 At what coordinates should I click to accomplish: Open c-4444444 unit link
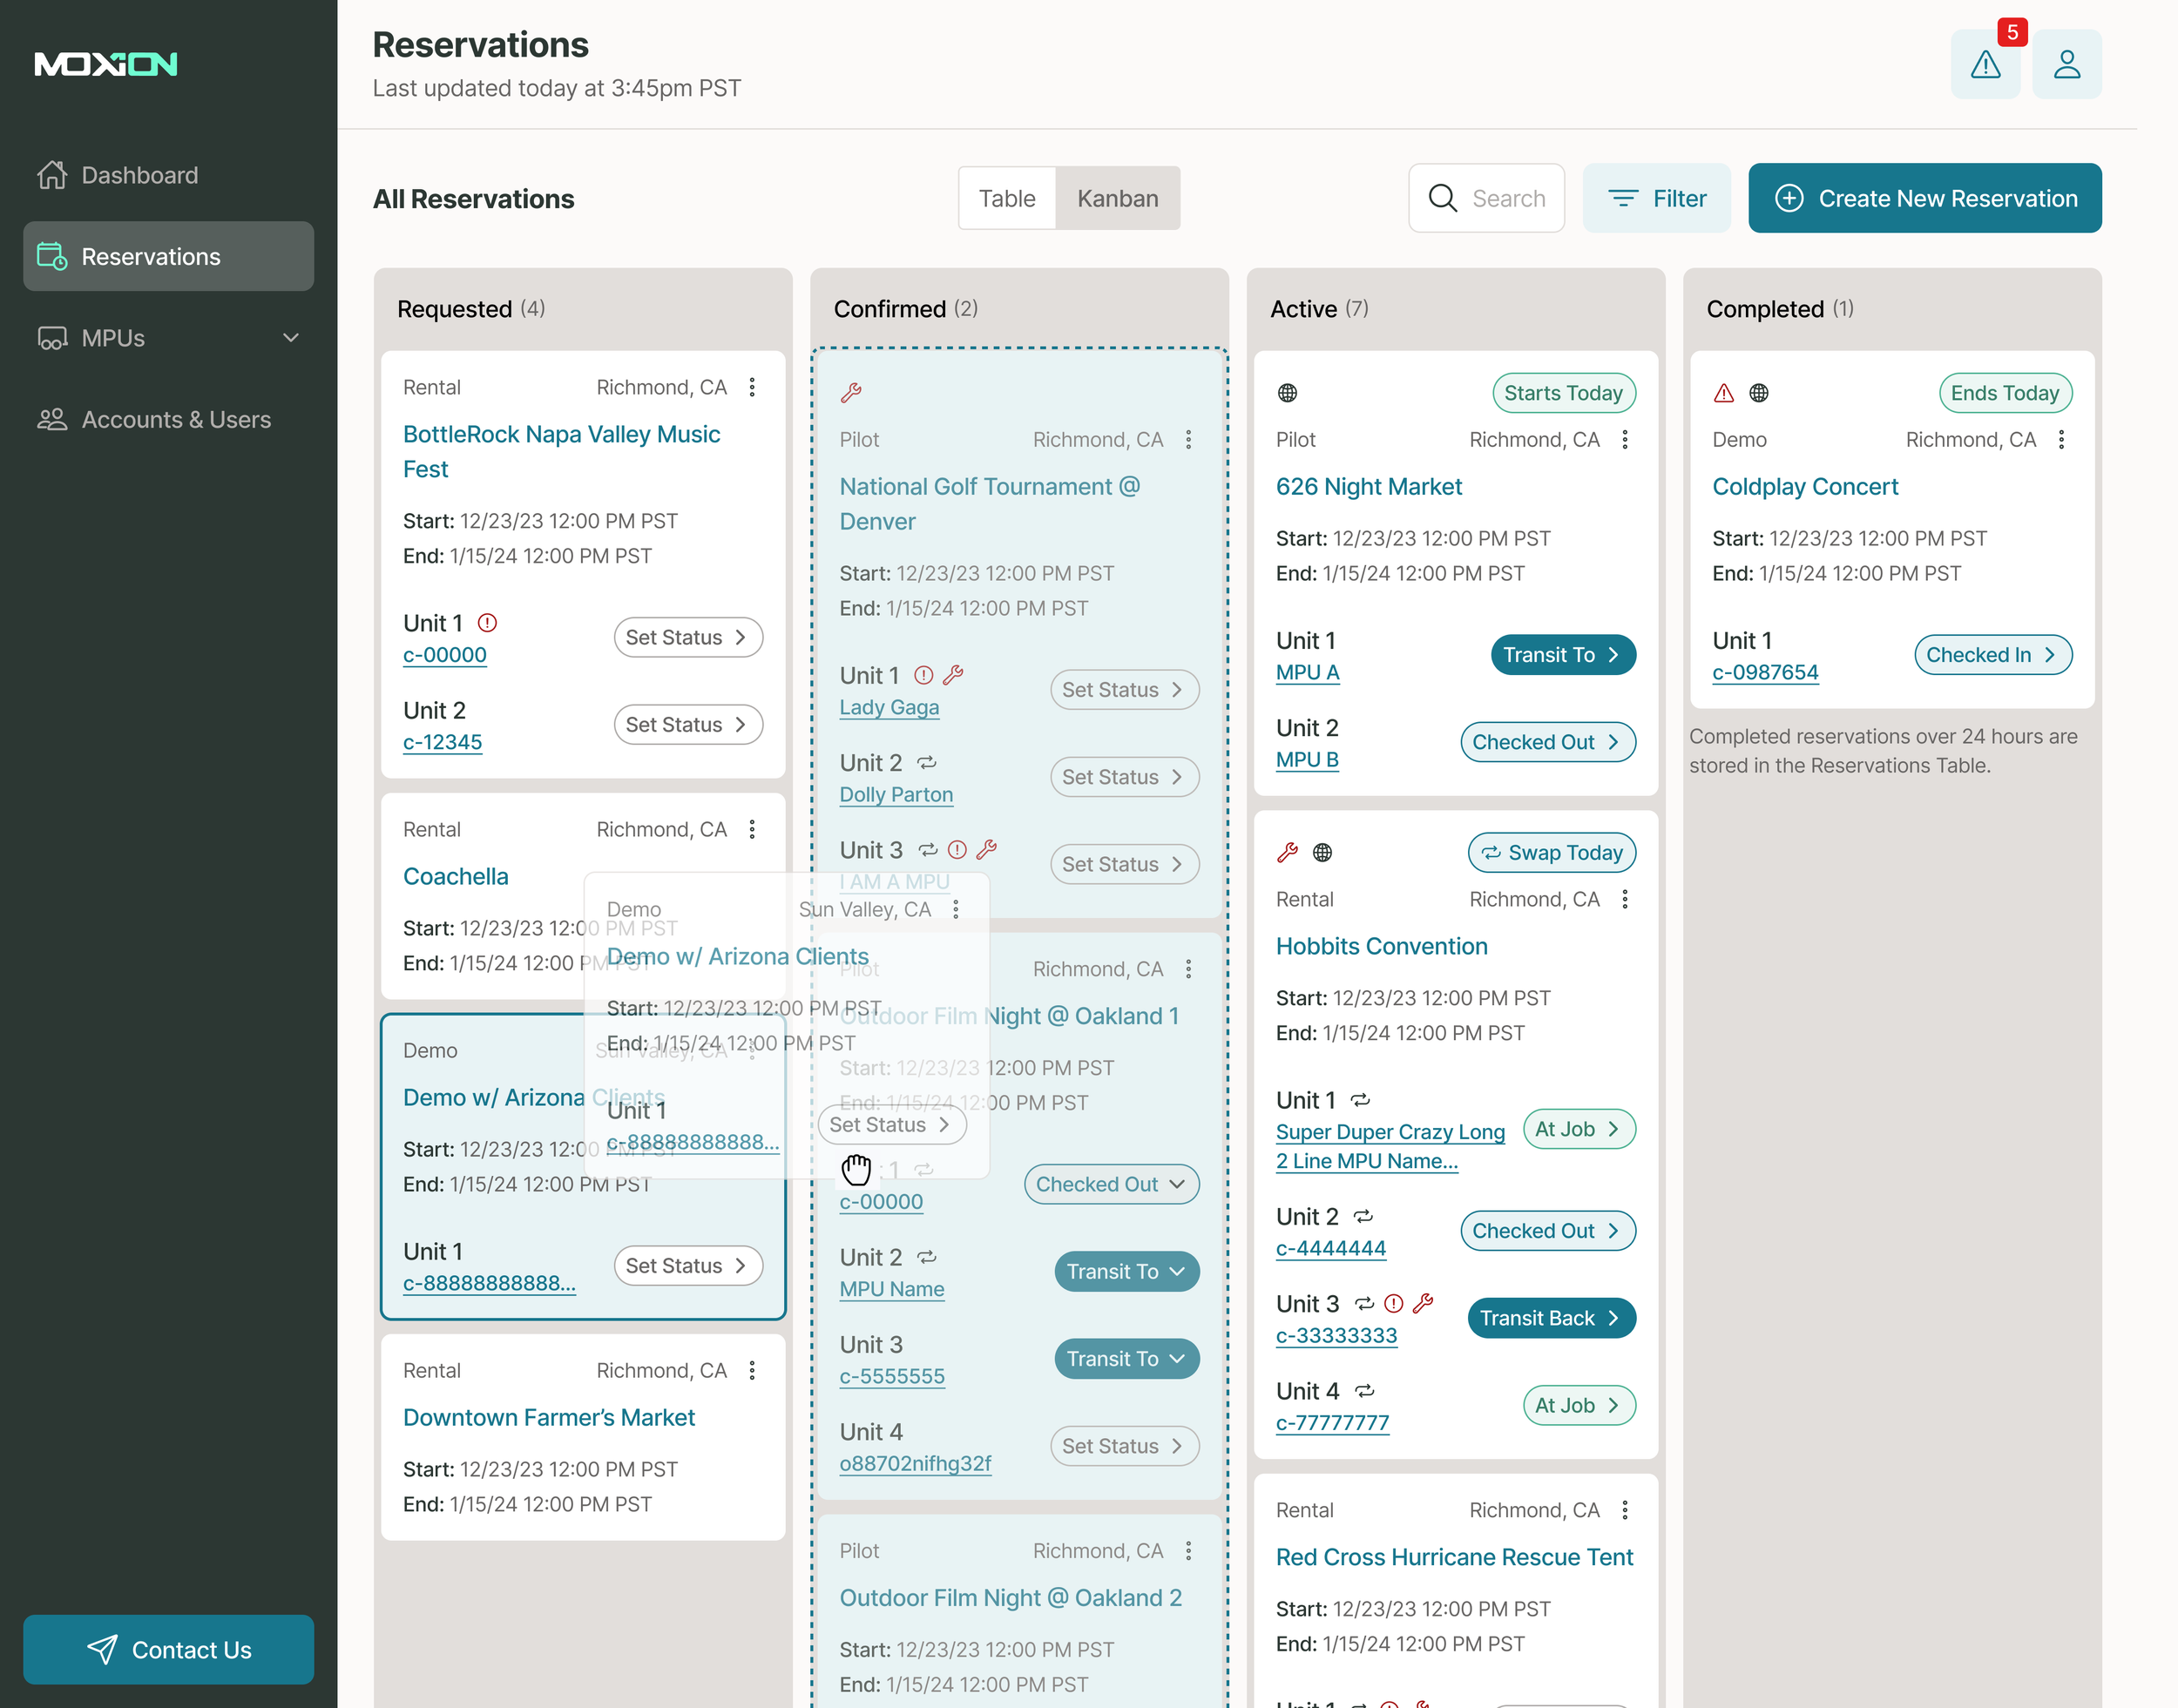[1331, 1249]
